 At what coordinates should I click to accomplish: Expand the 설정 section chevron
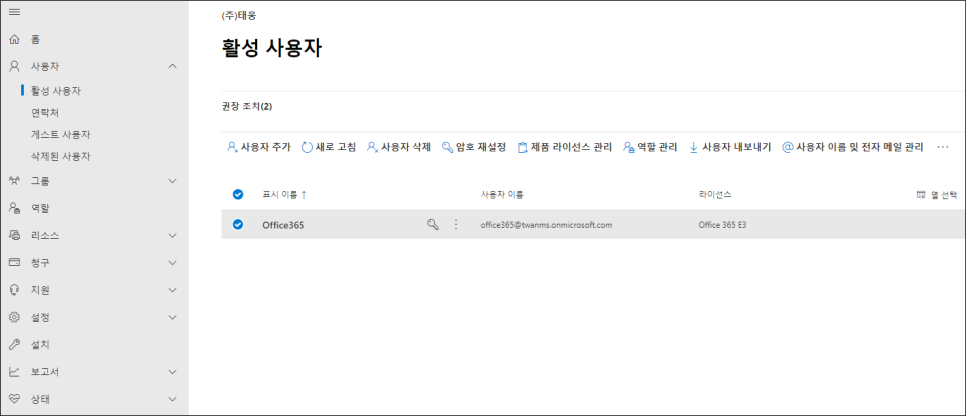pyautogui.click(x=172, y=317)
